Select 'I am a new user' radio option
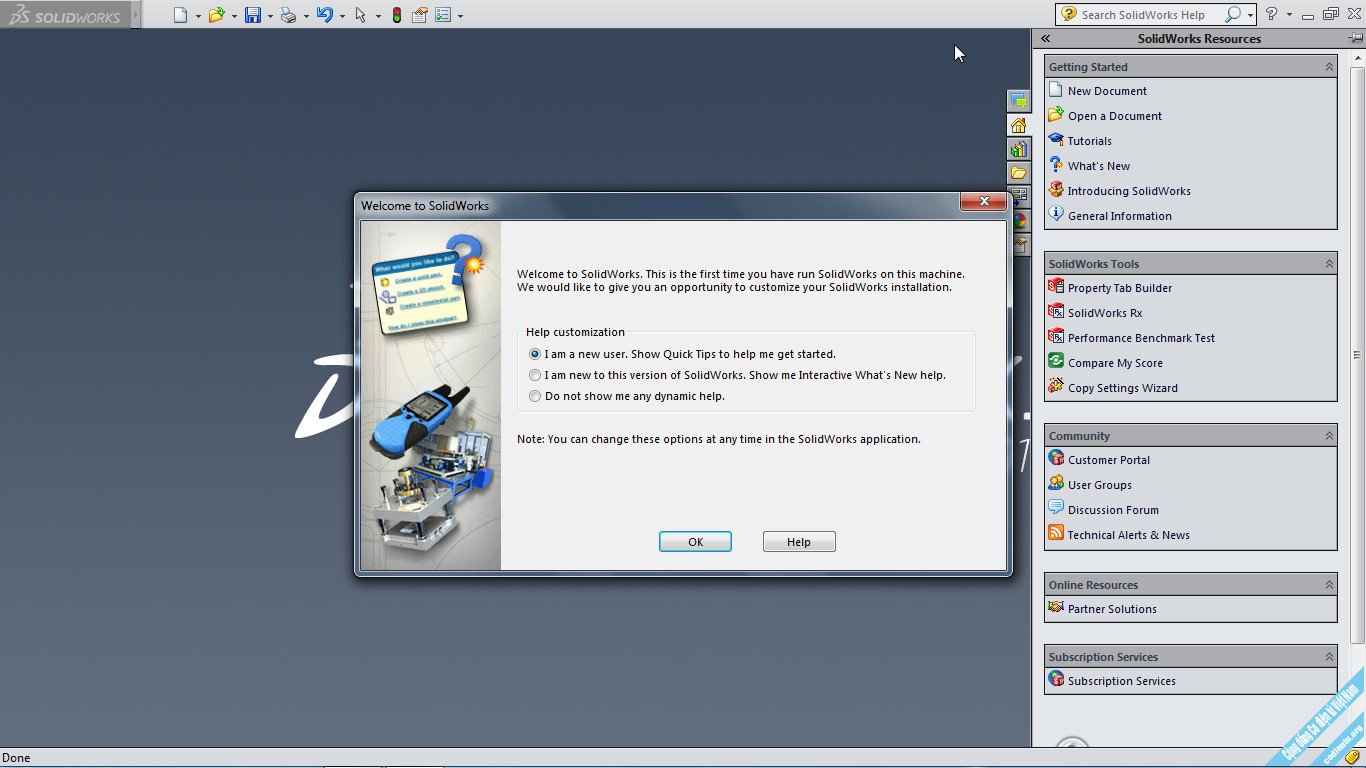Viewport: 1366px width, 768px height. point(535,354)
